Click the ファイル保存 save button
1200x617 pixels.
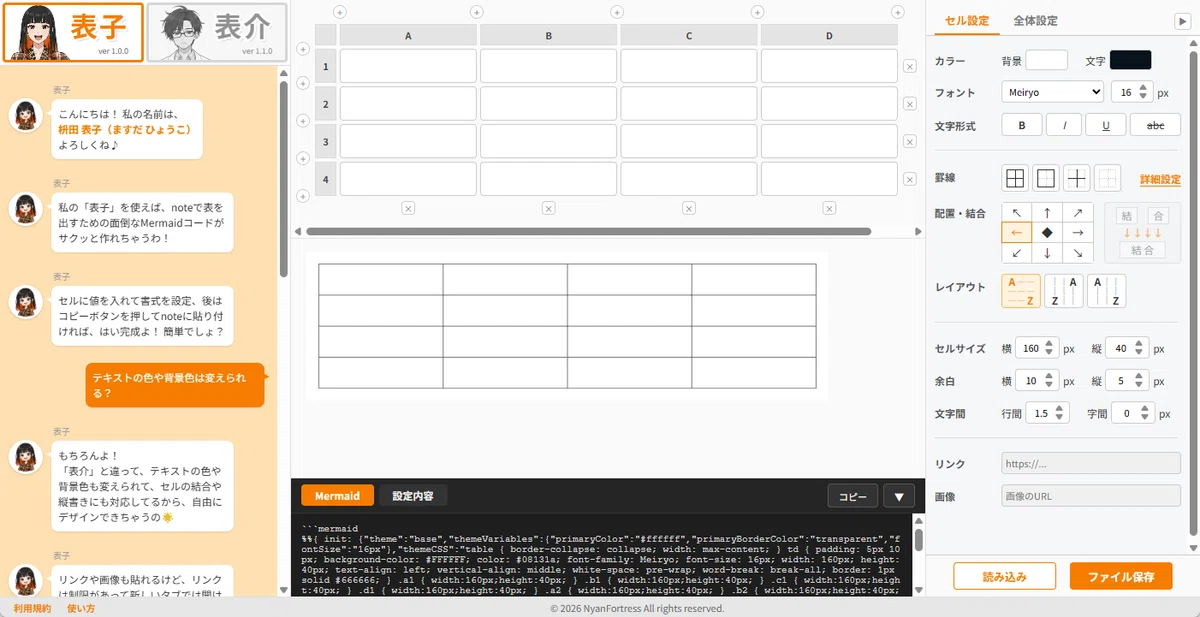click(x=1121, y=577)
